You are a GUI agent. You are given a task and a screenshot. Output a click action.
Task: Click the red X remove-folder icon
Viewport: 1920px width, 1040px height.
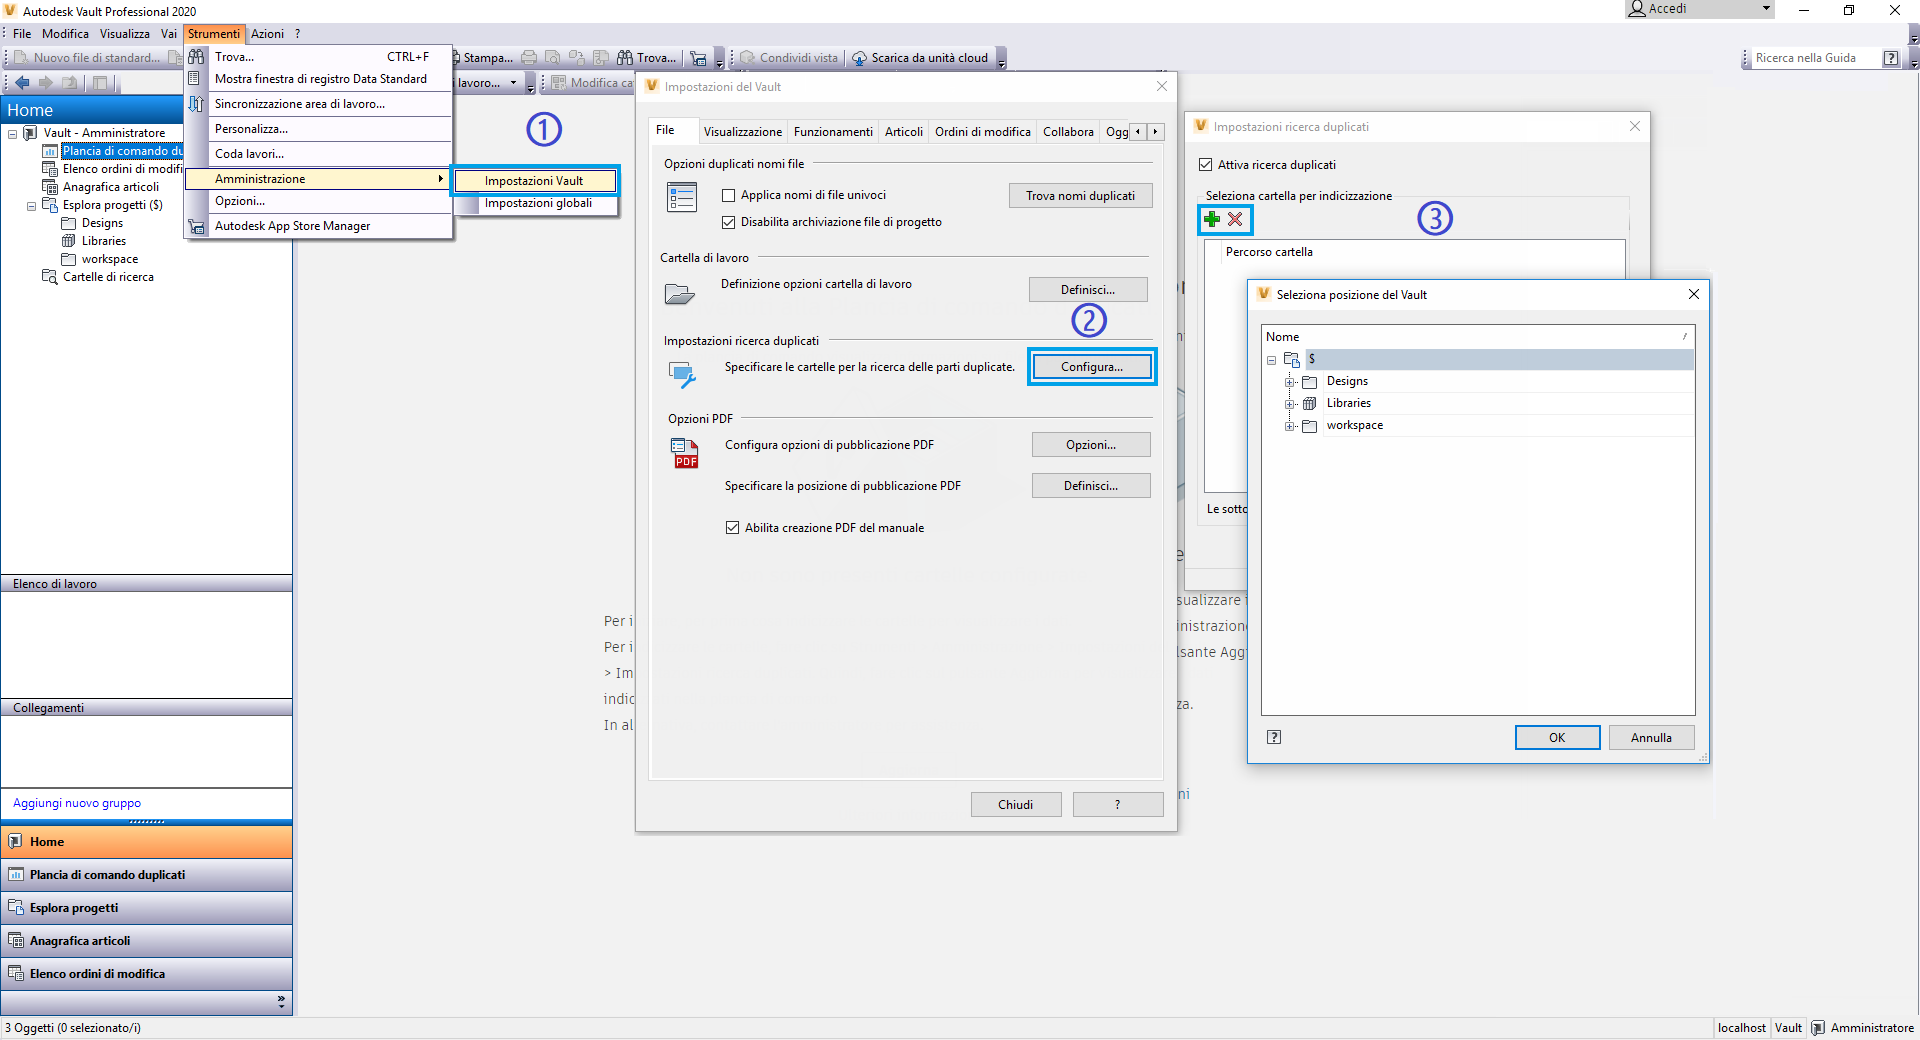1235,219
